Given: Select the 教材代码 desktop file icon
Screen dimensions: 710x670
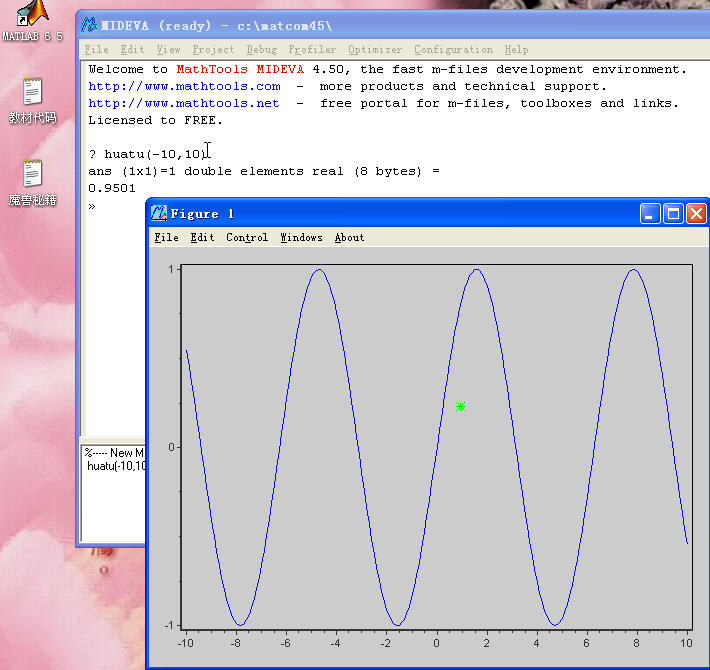Looking at the screenshot, I should coord(32,100).
